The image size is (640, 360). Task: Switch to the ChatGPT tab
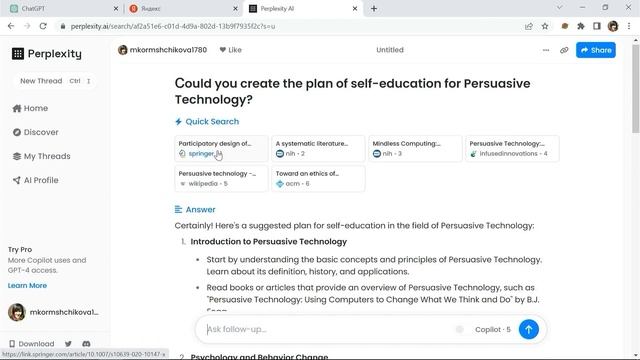click(x=63, y=9)
